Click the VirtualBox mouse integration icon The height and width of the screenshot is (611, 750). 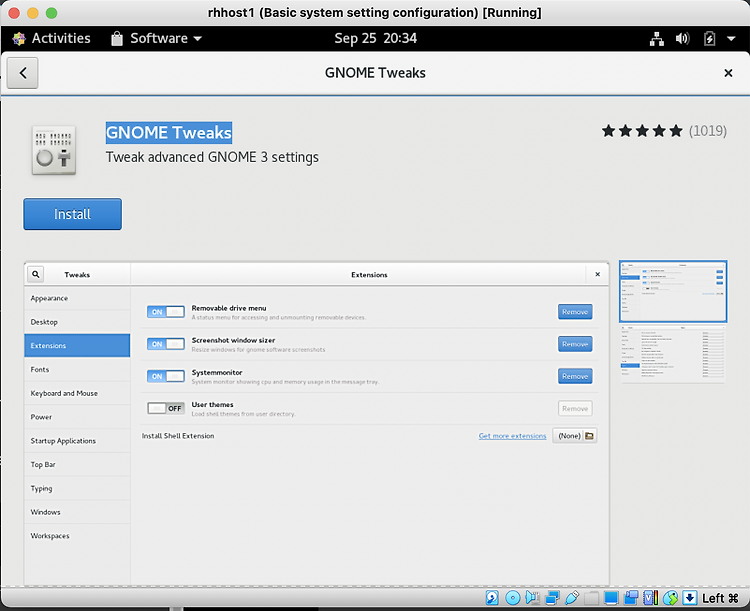tap(671, 598)
